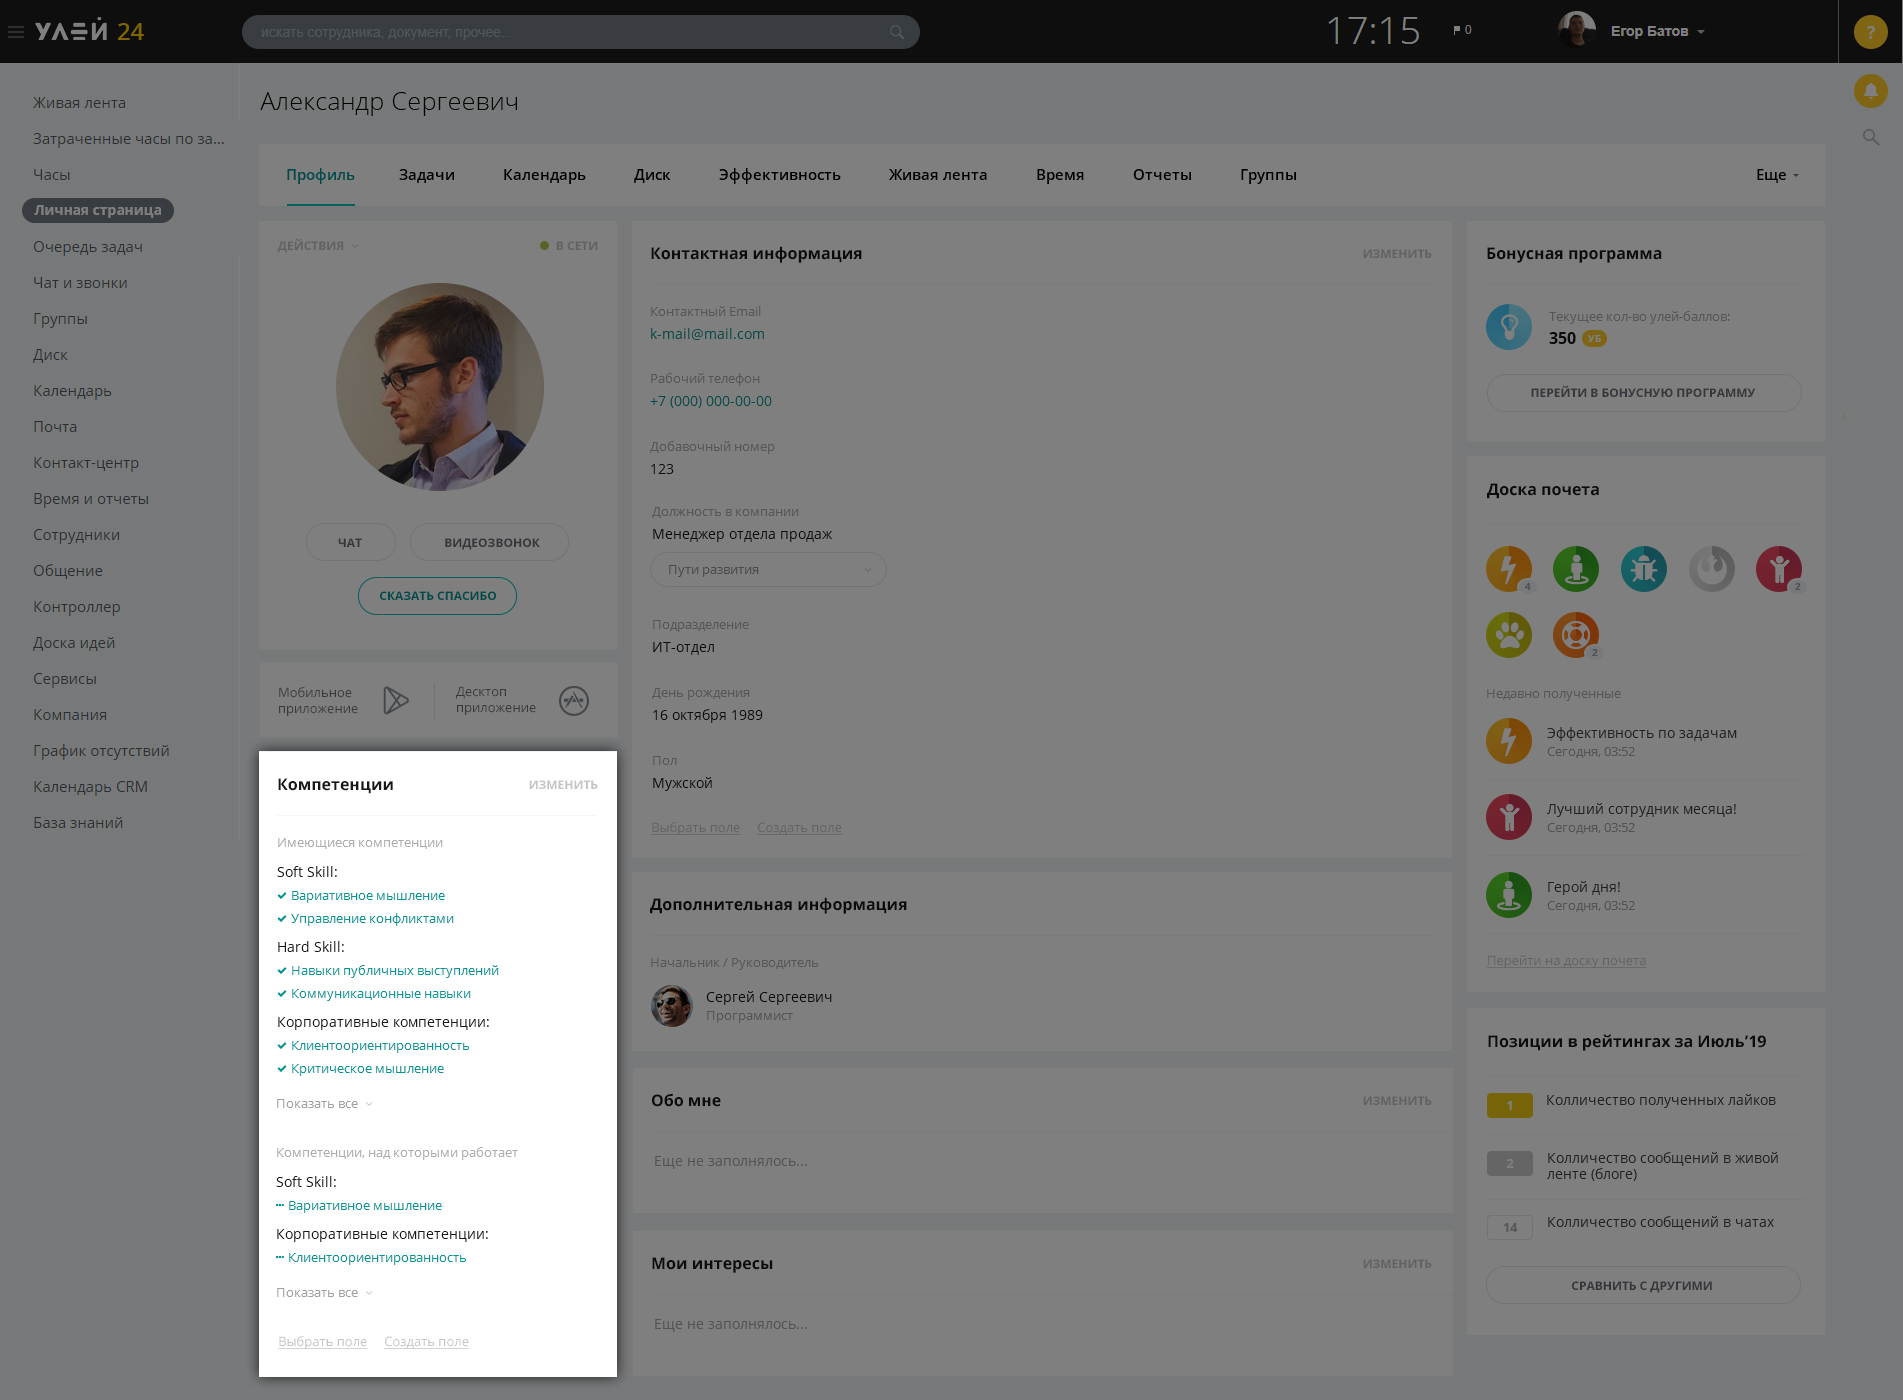The width and height of the screenshot is (1903, 1400).
Task: Open Контакт-центр in sidebar
Action: coord(86,463)
